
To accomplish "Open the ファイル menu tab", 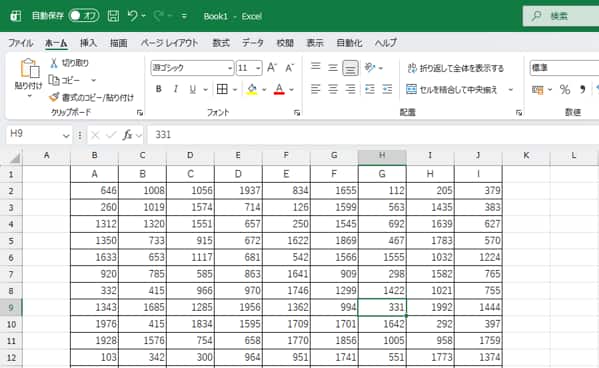I will click(x=21, y=43).
